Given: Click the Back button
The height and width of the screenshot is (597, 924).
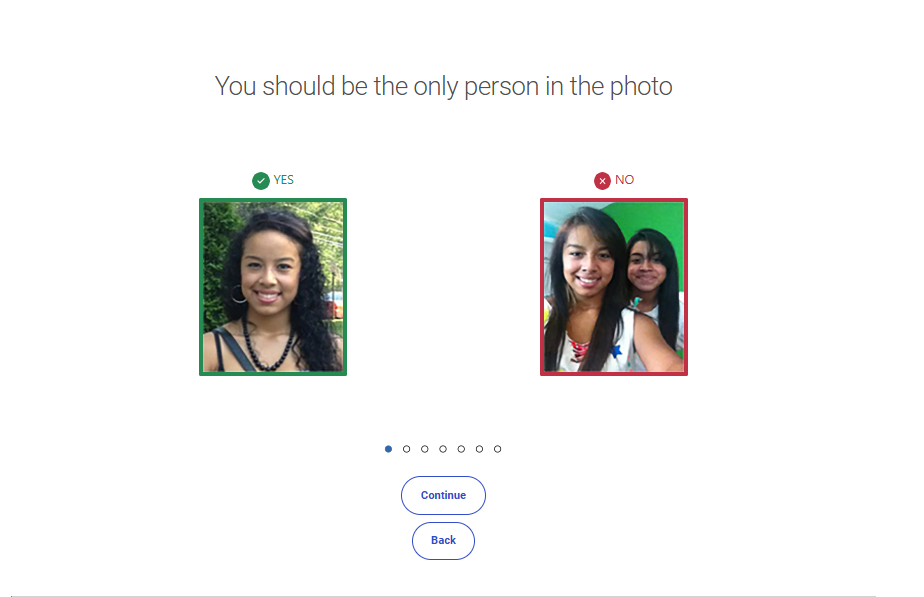Looking at the screenshot, I should (443, 540).
